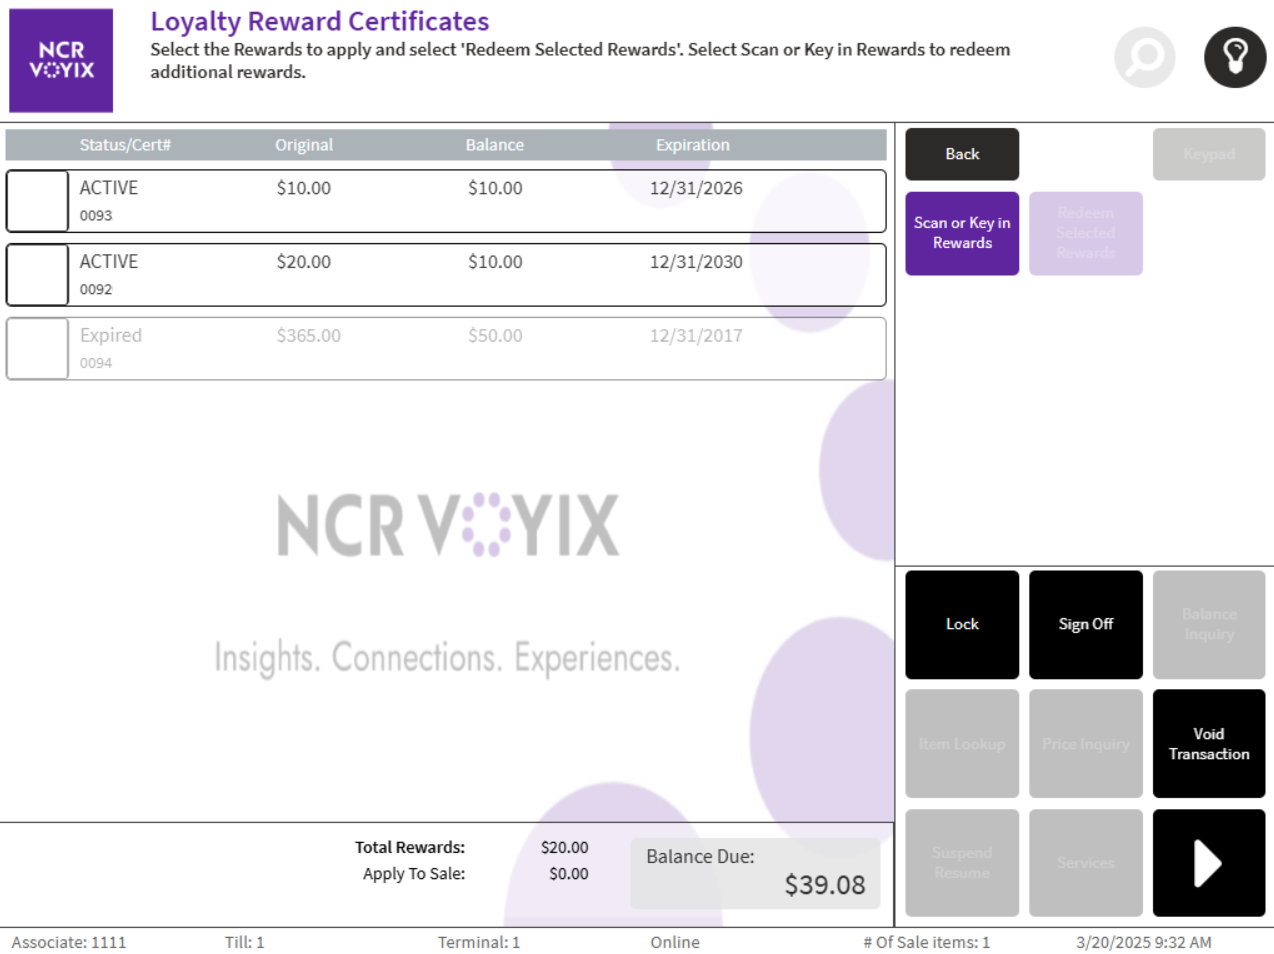Image resolution: width=1274 pixels, height=954 pixels.
Task: Click the right arrow next page button
Action: tap(1208, 863)
